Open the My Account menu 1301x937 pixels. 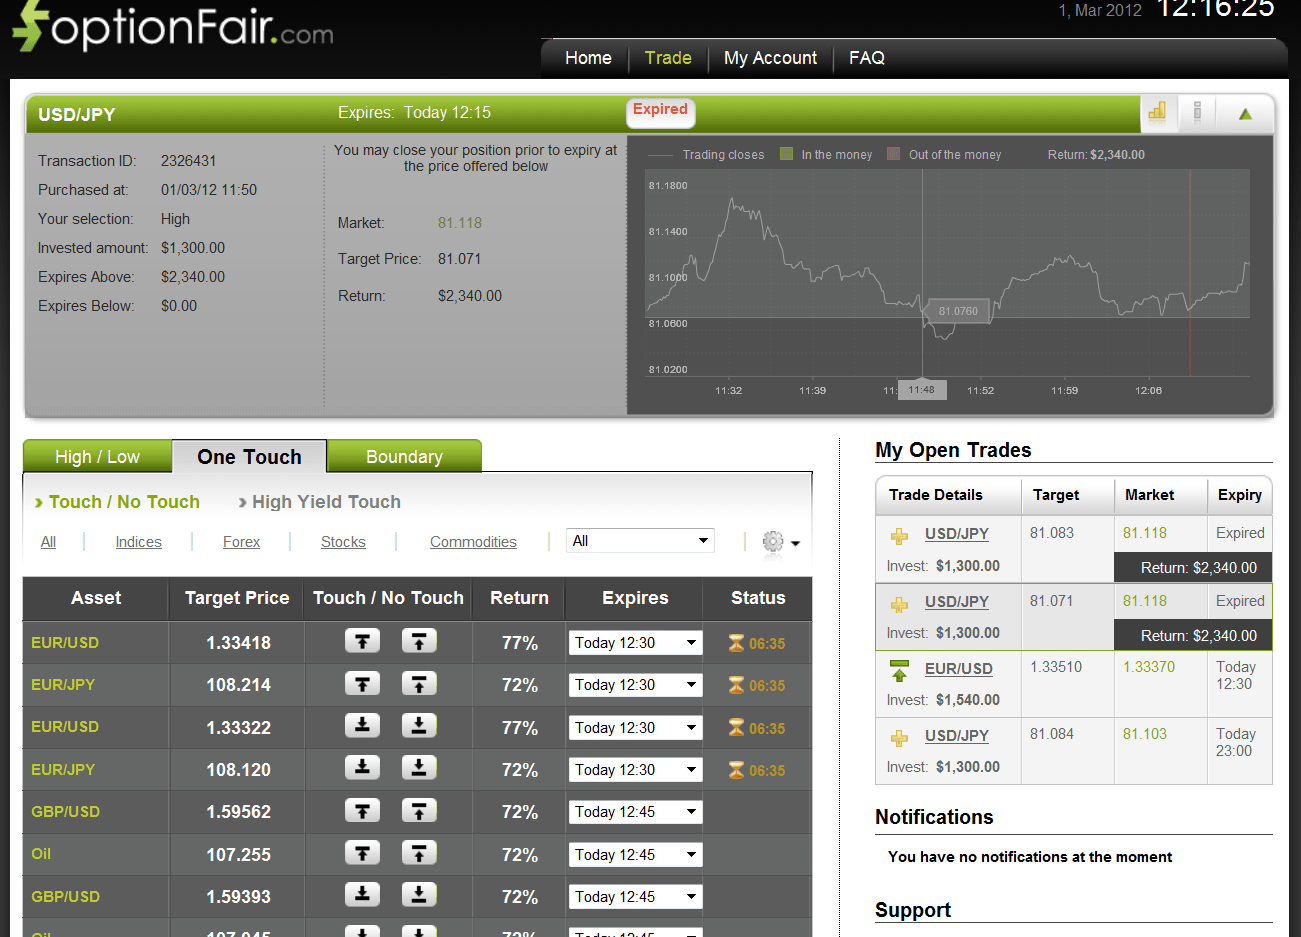pos(769,58)
